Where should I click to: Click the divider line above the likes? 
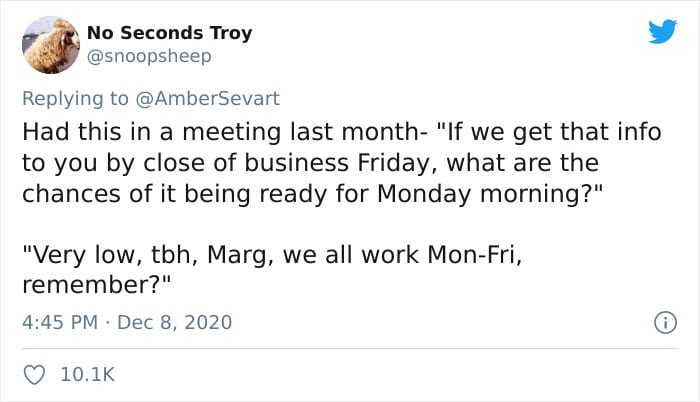pyautogui.click(x=350, y=348)
